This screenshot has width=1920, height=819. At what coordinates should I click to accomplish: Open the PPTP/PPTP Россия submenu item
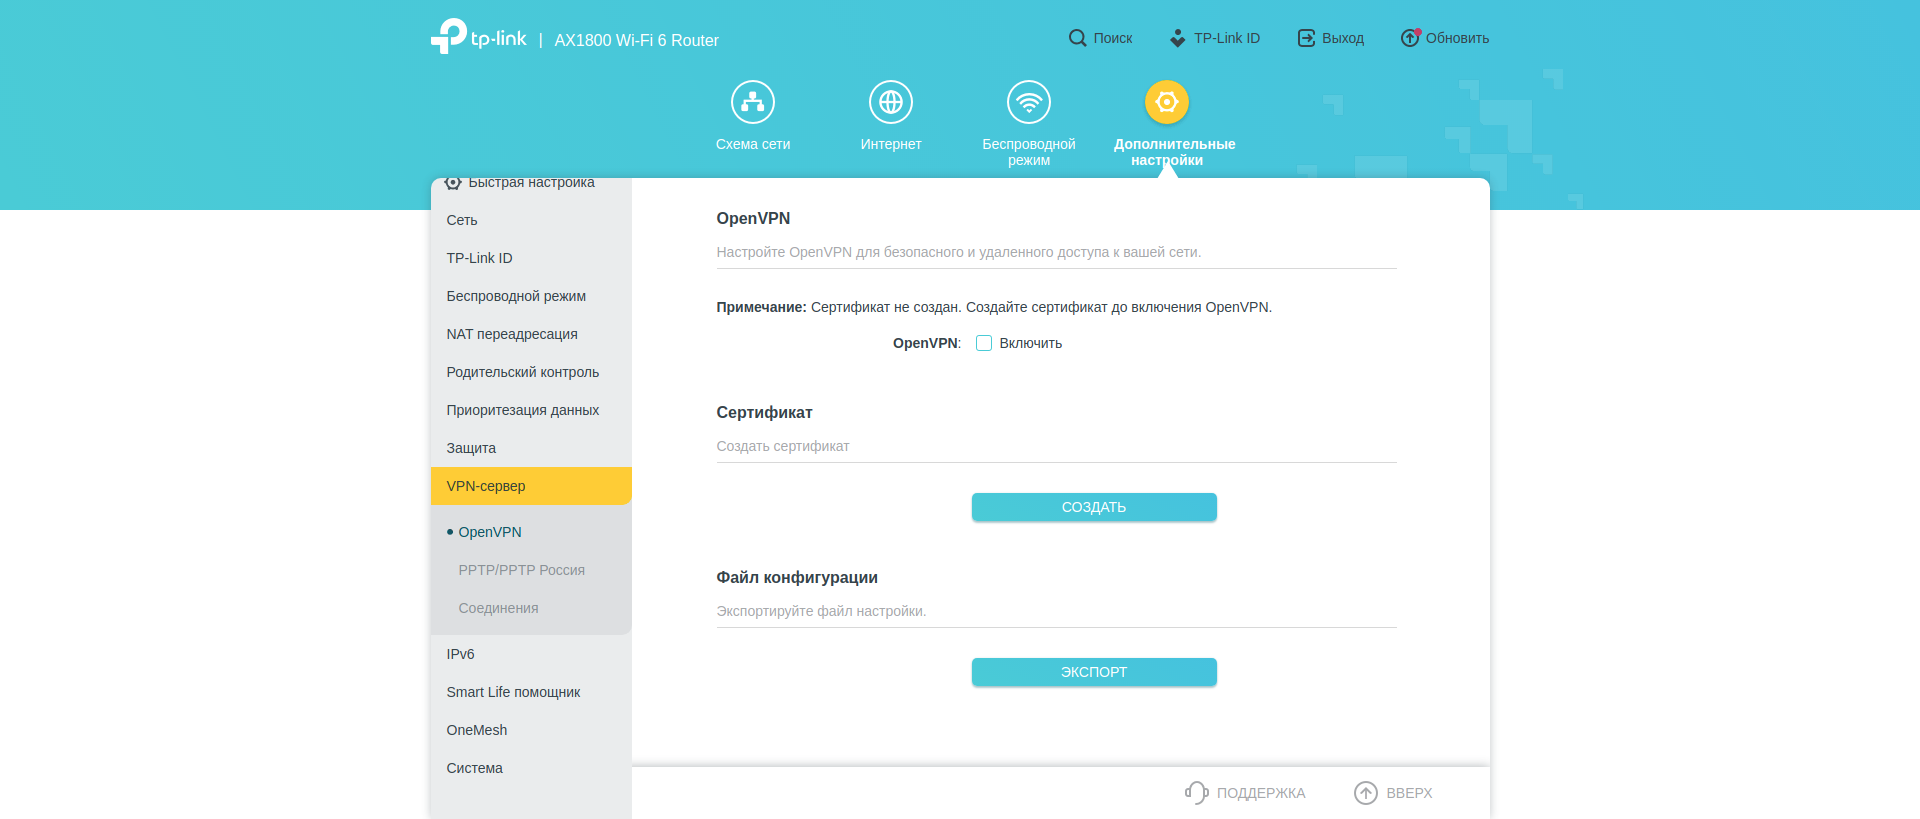[x=521, y=570]
